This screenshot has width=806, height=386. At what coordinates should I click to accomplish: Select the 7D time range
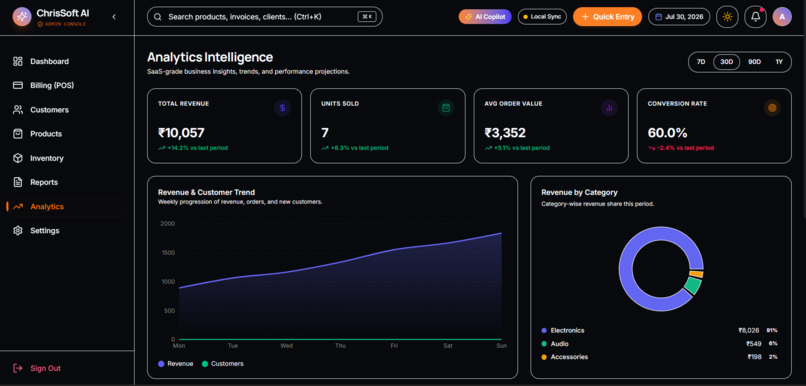point(701,62)
